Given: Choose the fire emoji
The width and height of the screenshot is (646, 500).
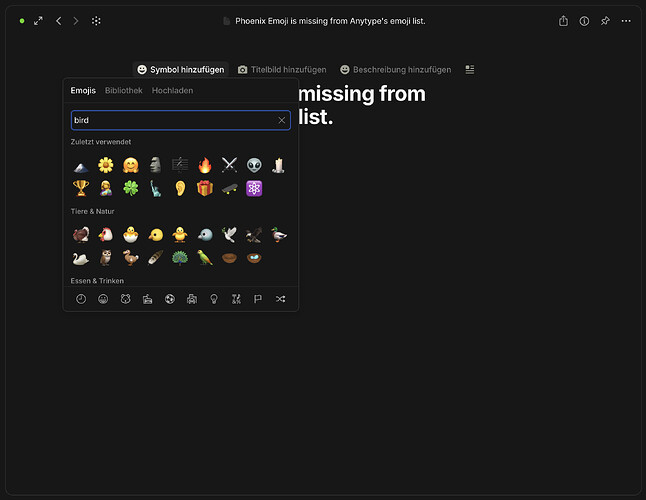Looking at the screenshot, I should pyautogui.click(x=205, y=166).
